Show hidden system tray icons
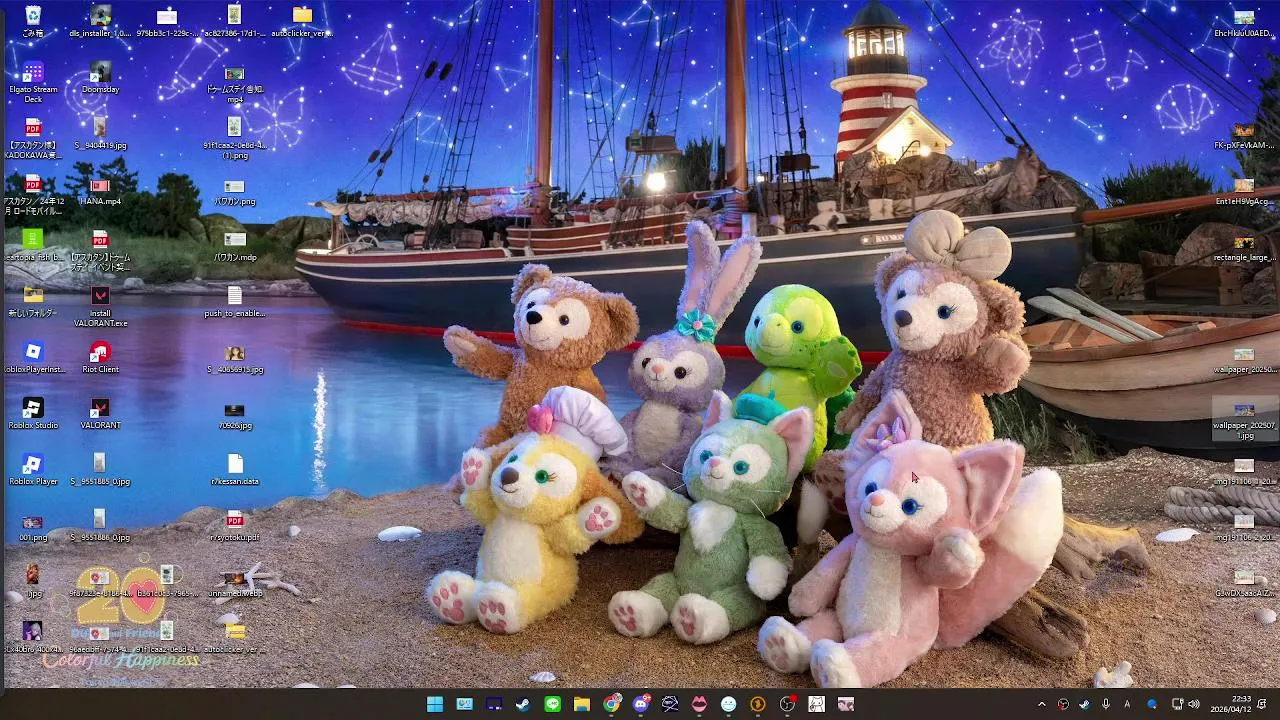 pyautogui.click(x=1042, y=704)
